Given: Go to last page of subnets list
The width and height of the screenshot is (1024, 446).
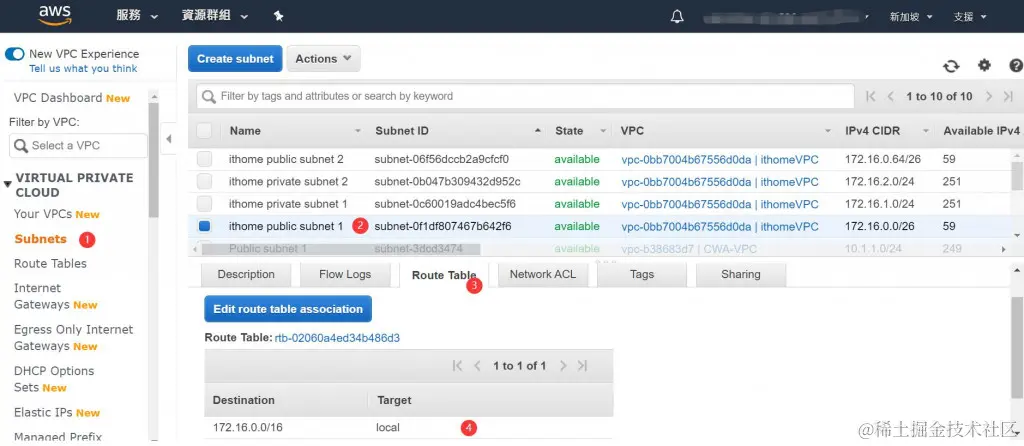Looking at the screenshot, I should 1008,97.
